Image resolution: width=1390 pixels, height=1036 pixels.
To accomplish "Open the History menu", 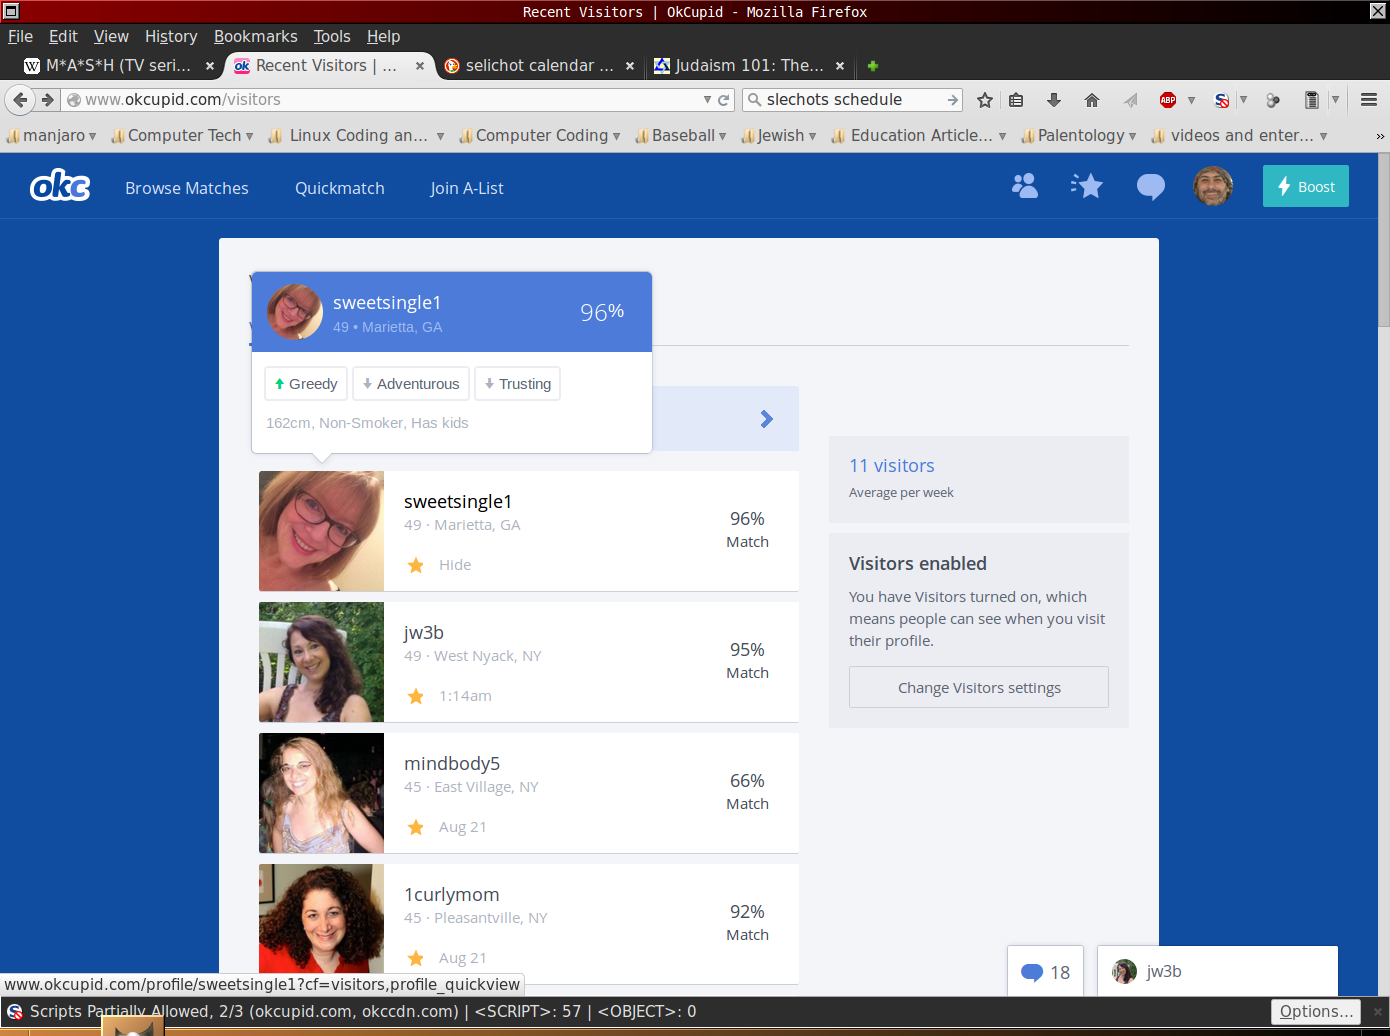I will (x=171, y=36).
